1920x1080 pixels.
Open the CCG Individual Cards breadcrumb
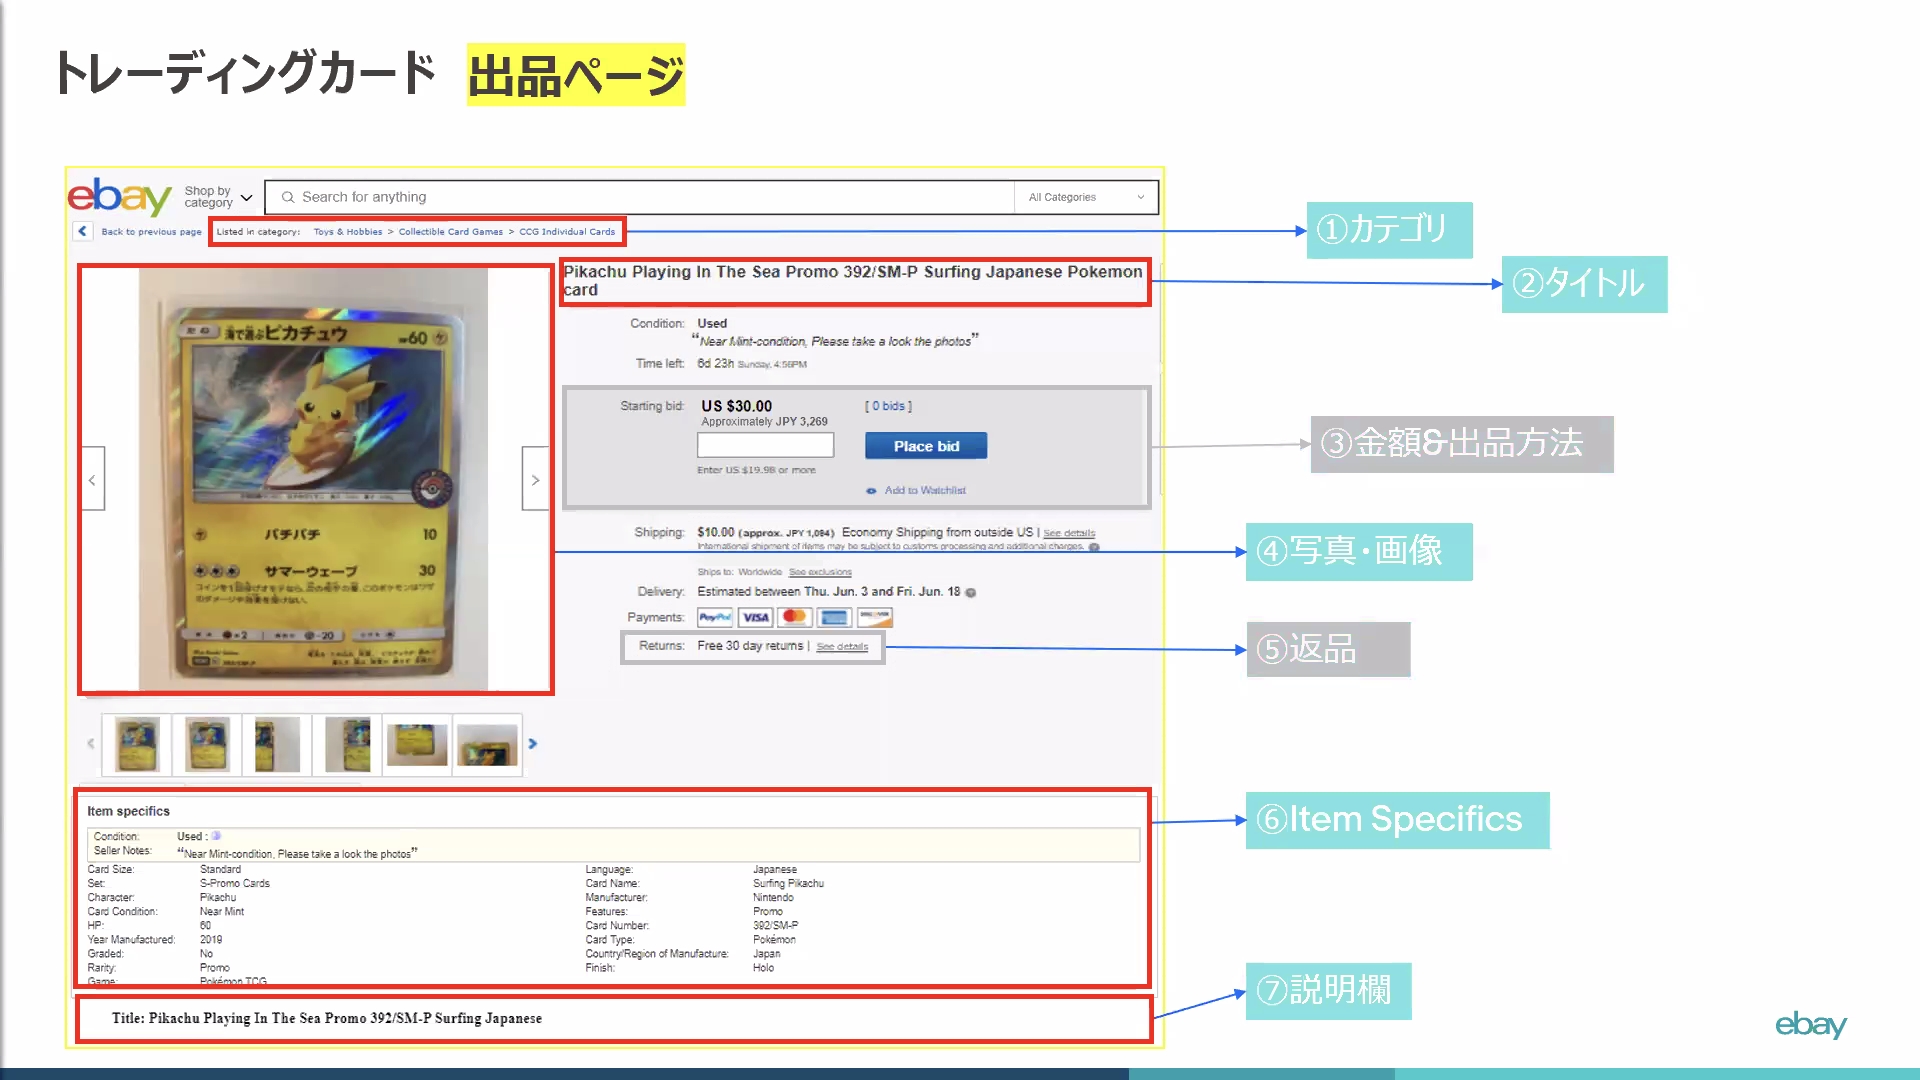[567, 232]
